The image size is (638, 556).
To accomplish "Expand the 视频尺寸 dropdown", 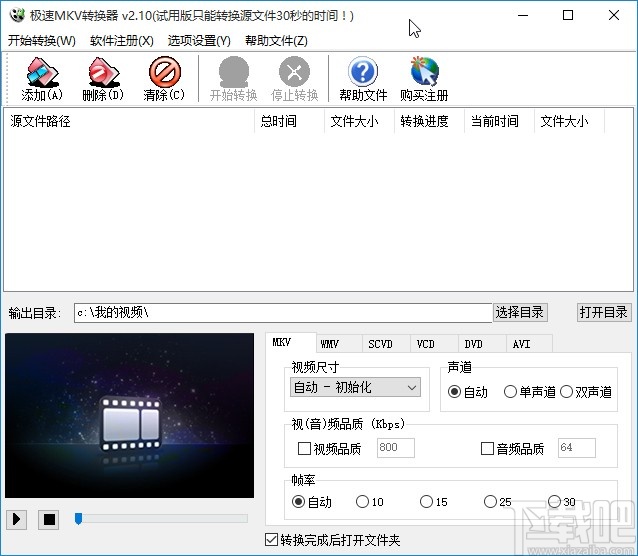I will pos(355,387).
